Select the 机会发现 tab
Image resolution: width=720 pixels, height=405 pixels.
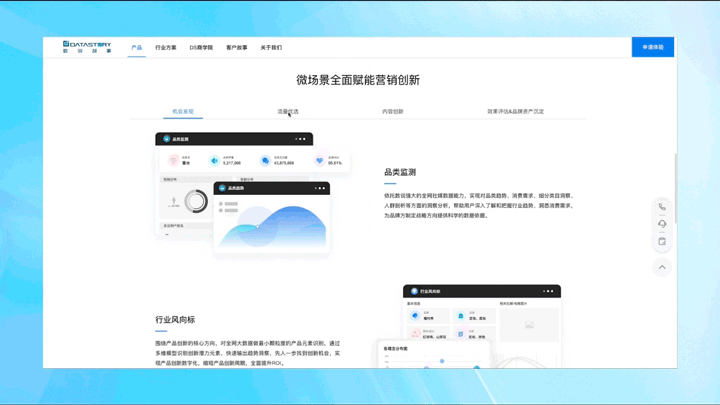pos(183,112)
